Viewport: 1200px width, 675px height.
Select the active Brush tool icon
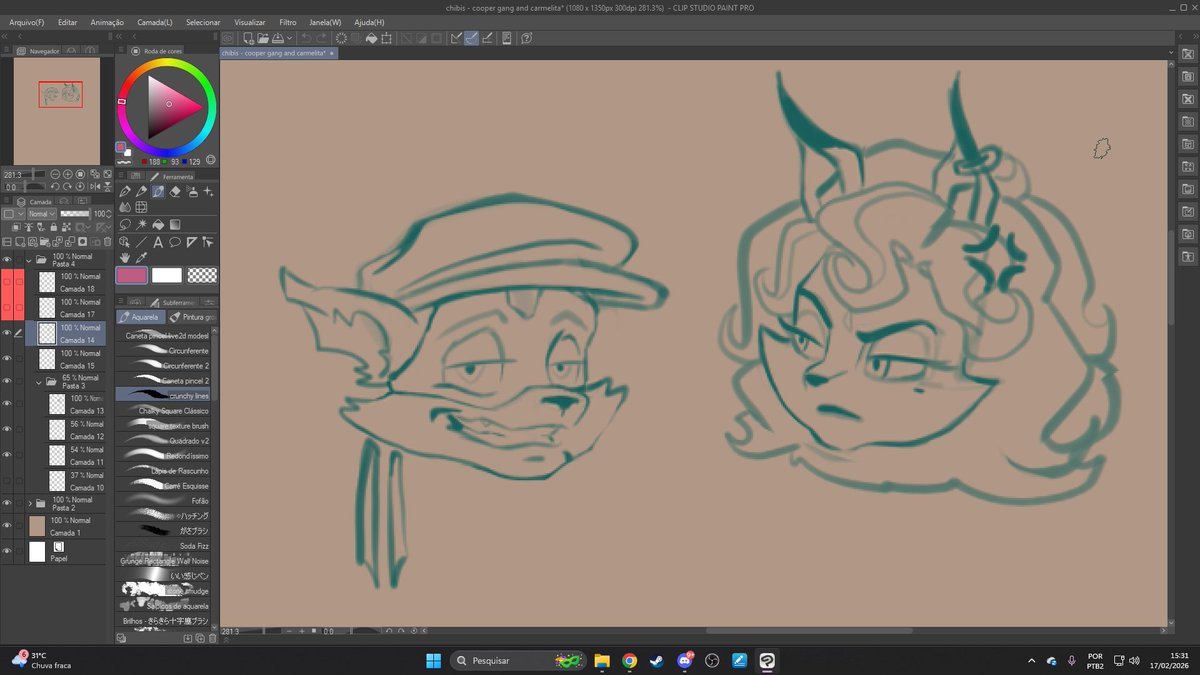158,191
